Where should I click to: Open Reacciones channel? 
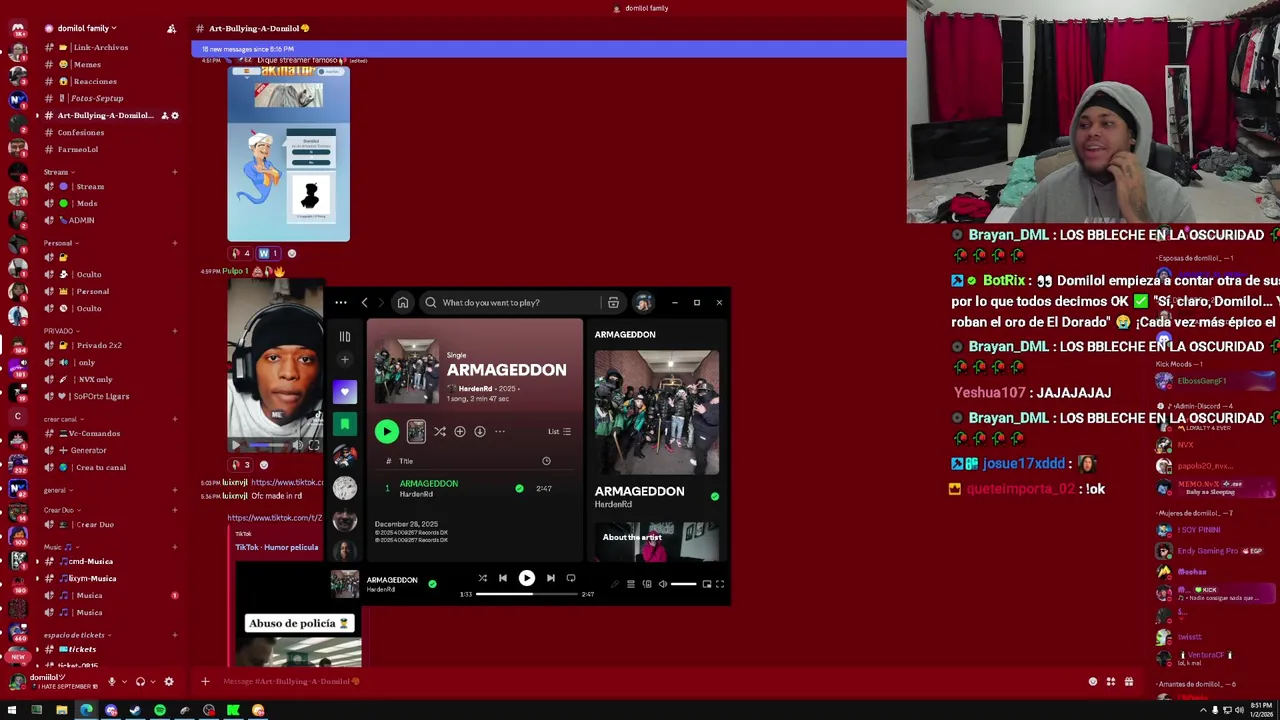[95, 81]
